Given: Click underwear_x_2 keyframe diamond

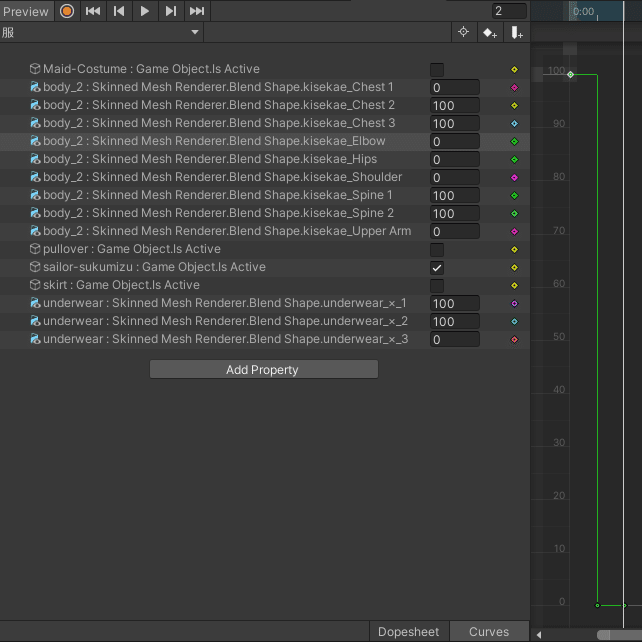Looking at the screenshot, I should [515, 322].
